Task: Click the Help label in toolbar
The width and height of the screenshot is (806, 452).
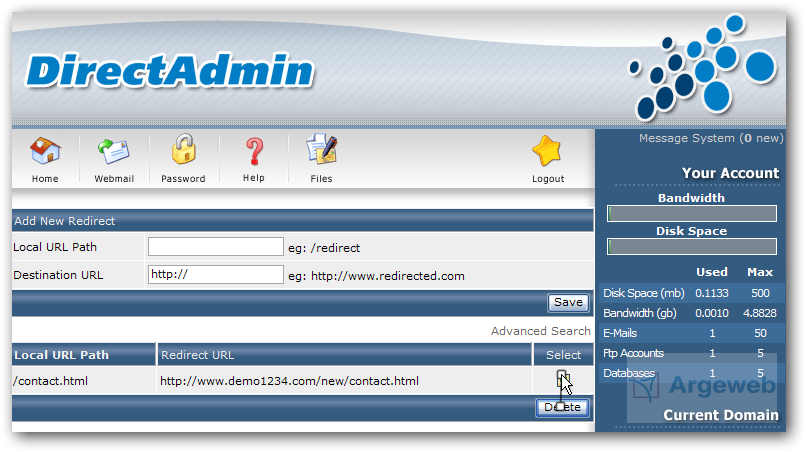Action: (x=254, y=178)
